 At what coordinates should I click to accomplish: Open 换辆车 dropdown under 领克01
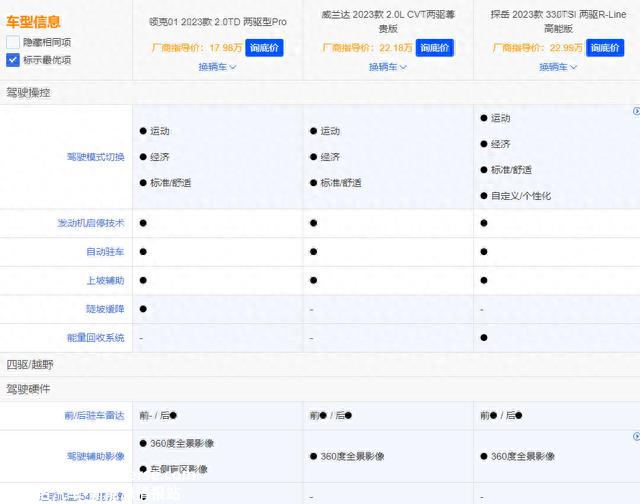(217, 67)
